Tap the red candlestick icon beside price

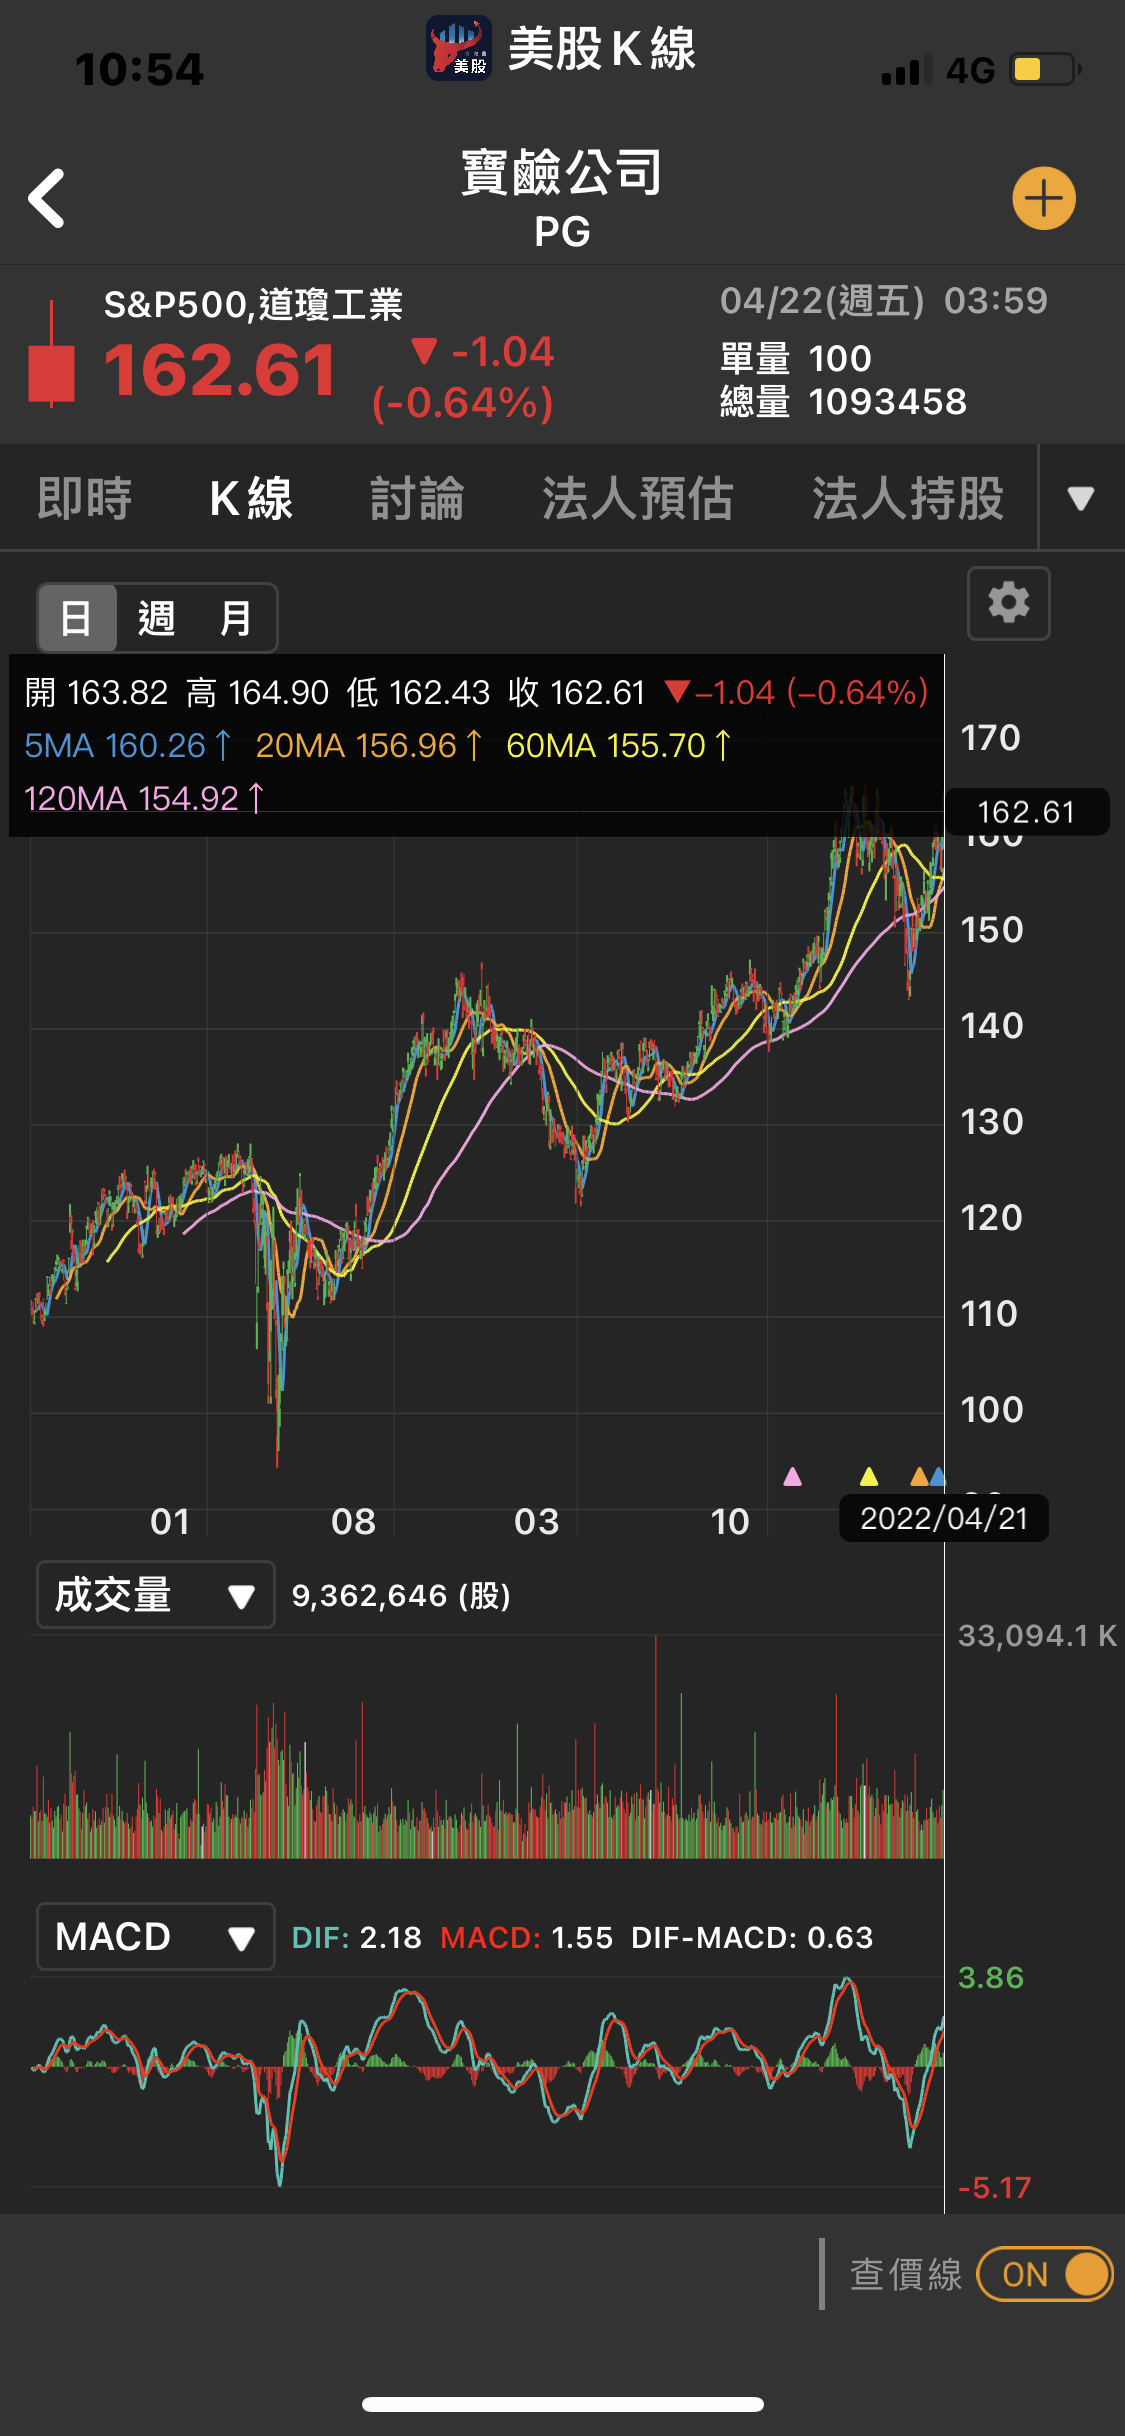coord(52,355)
